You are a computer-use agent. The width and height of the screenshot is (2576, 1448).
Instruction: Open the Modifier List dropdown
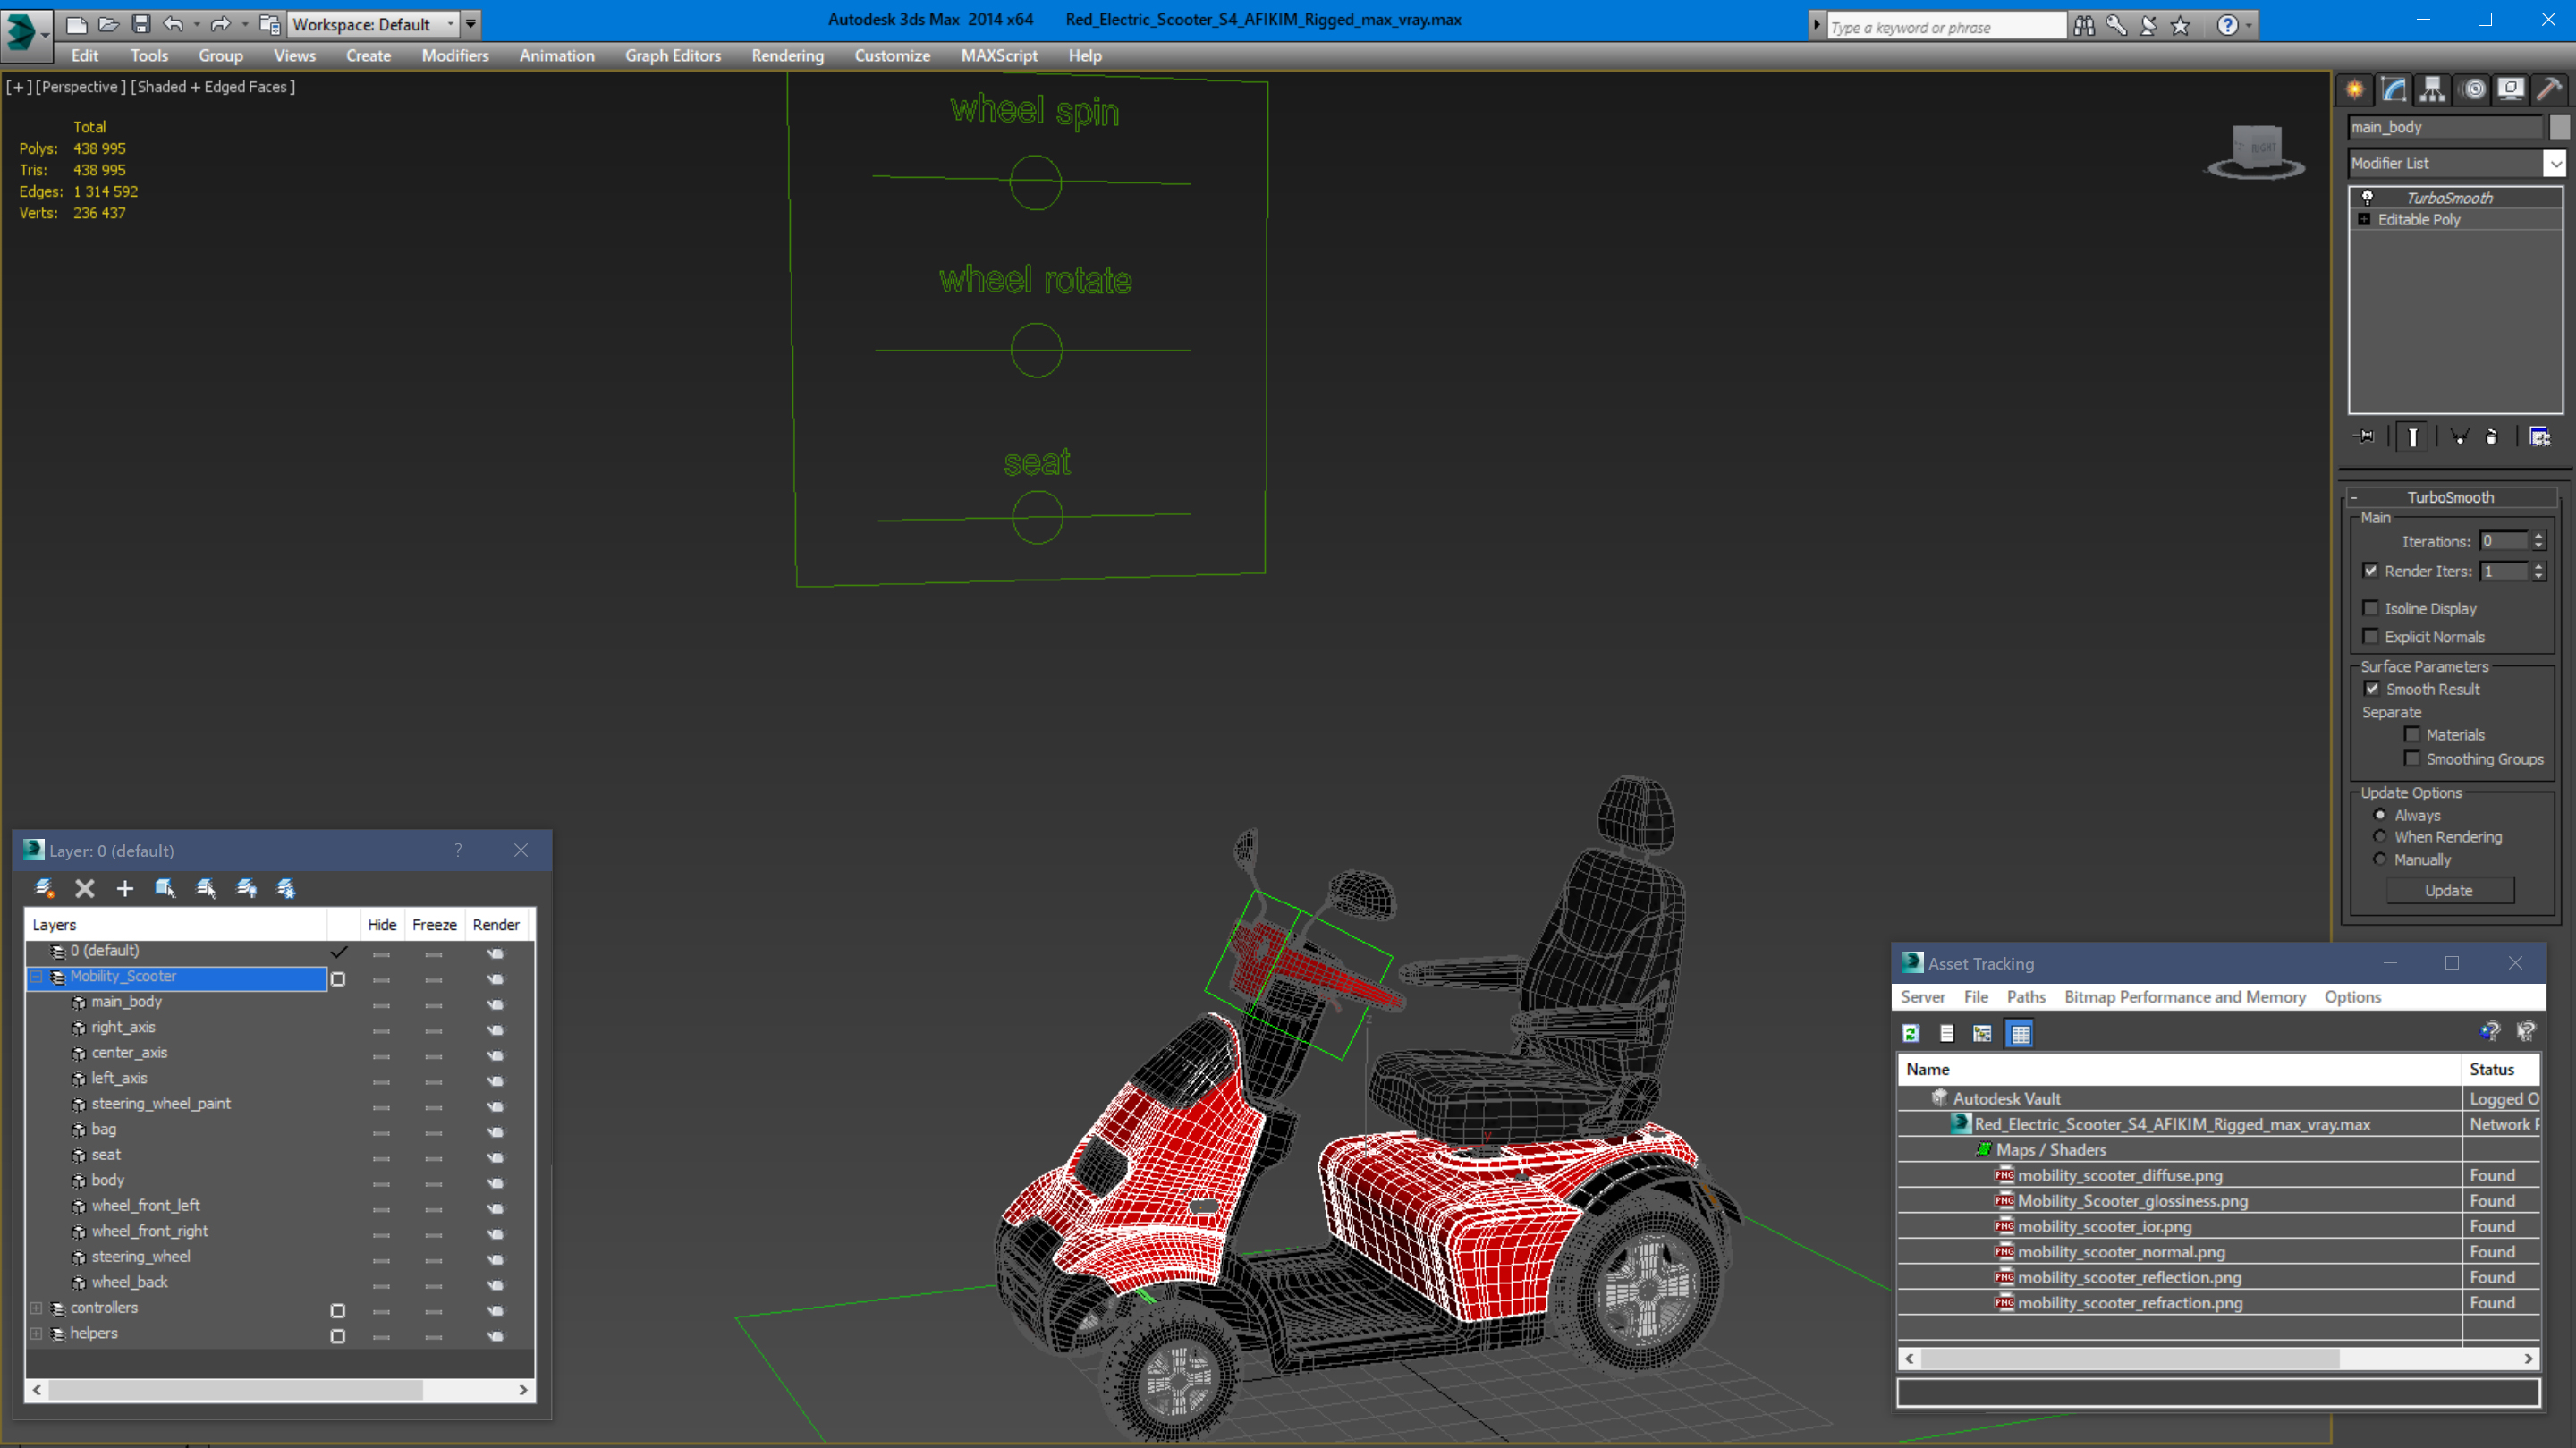click(x=2555, y=163)
